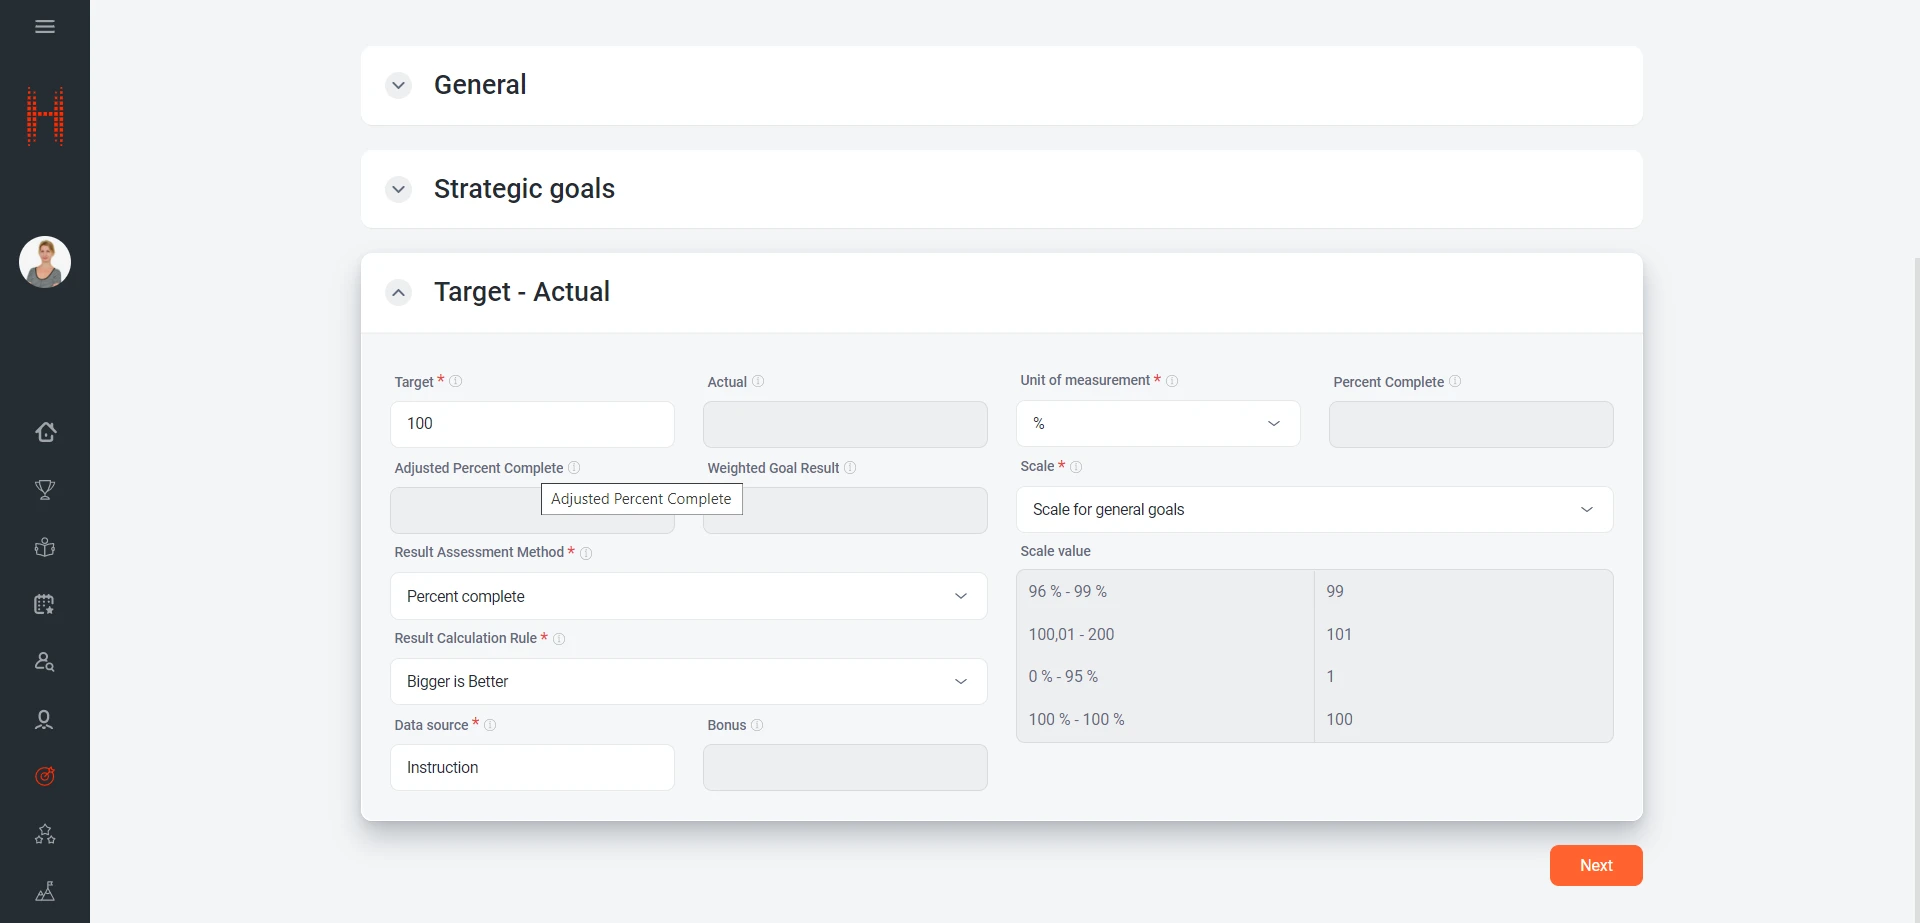1920x923 pixels.
Task: Open the Scale for general goals dropdown
Action: 1314,510
